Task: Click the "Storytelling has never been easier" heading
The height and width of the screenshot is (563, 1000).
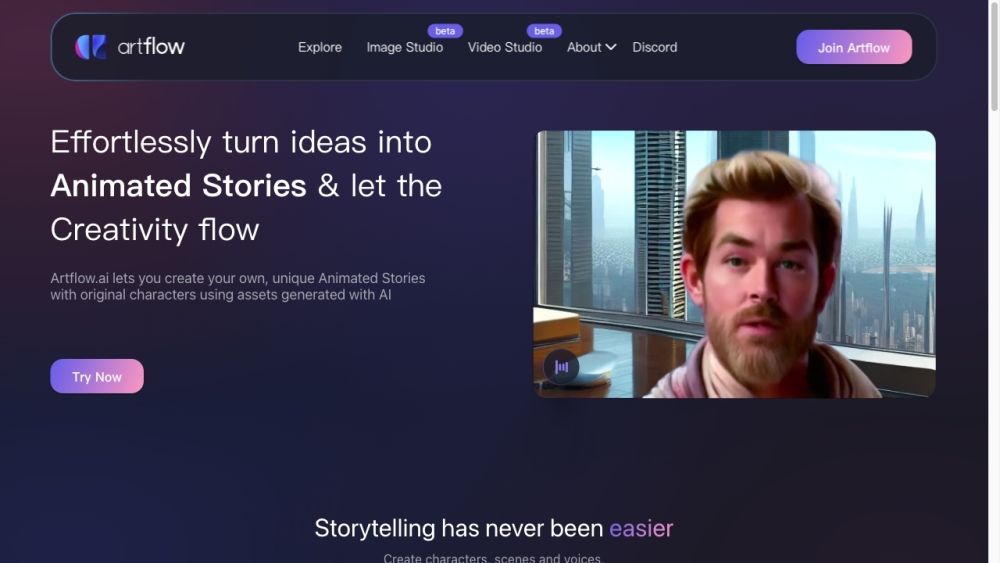Action: [x=494, y=528]
